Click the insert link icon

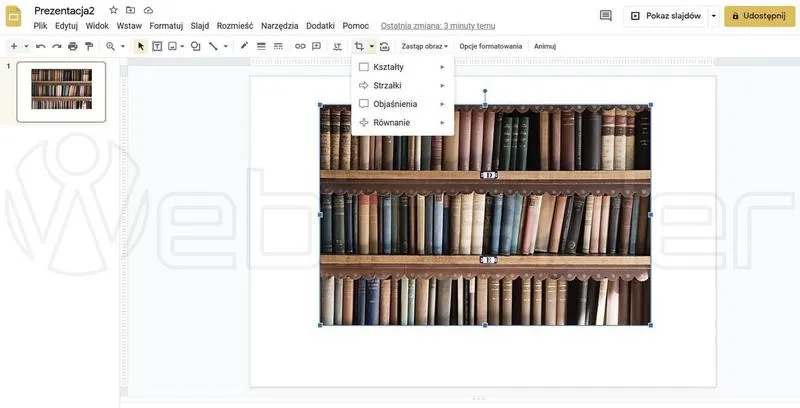[x=300, y=46]
